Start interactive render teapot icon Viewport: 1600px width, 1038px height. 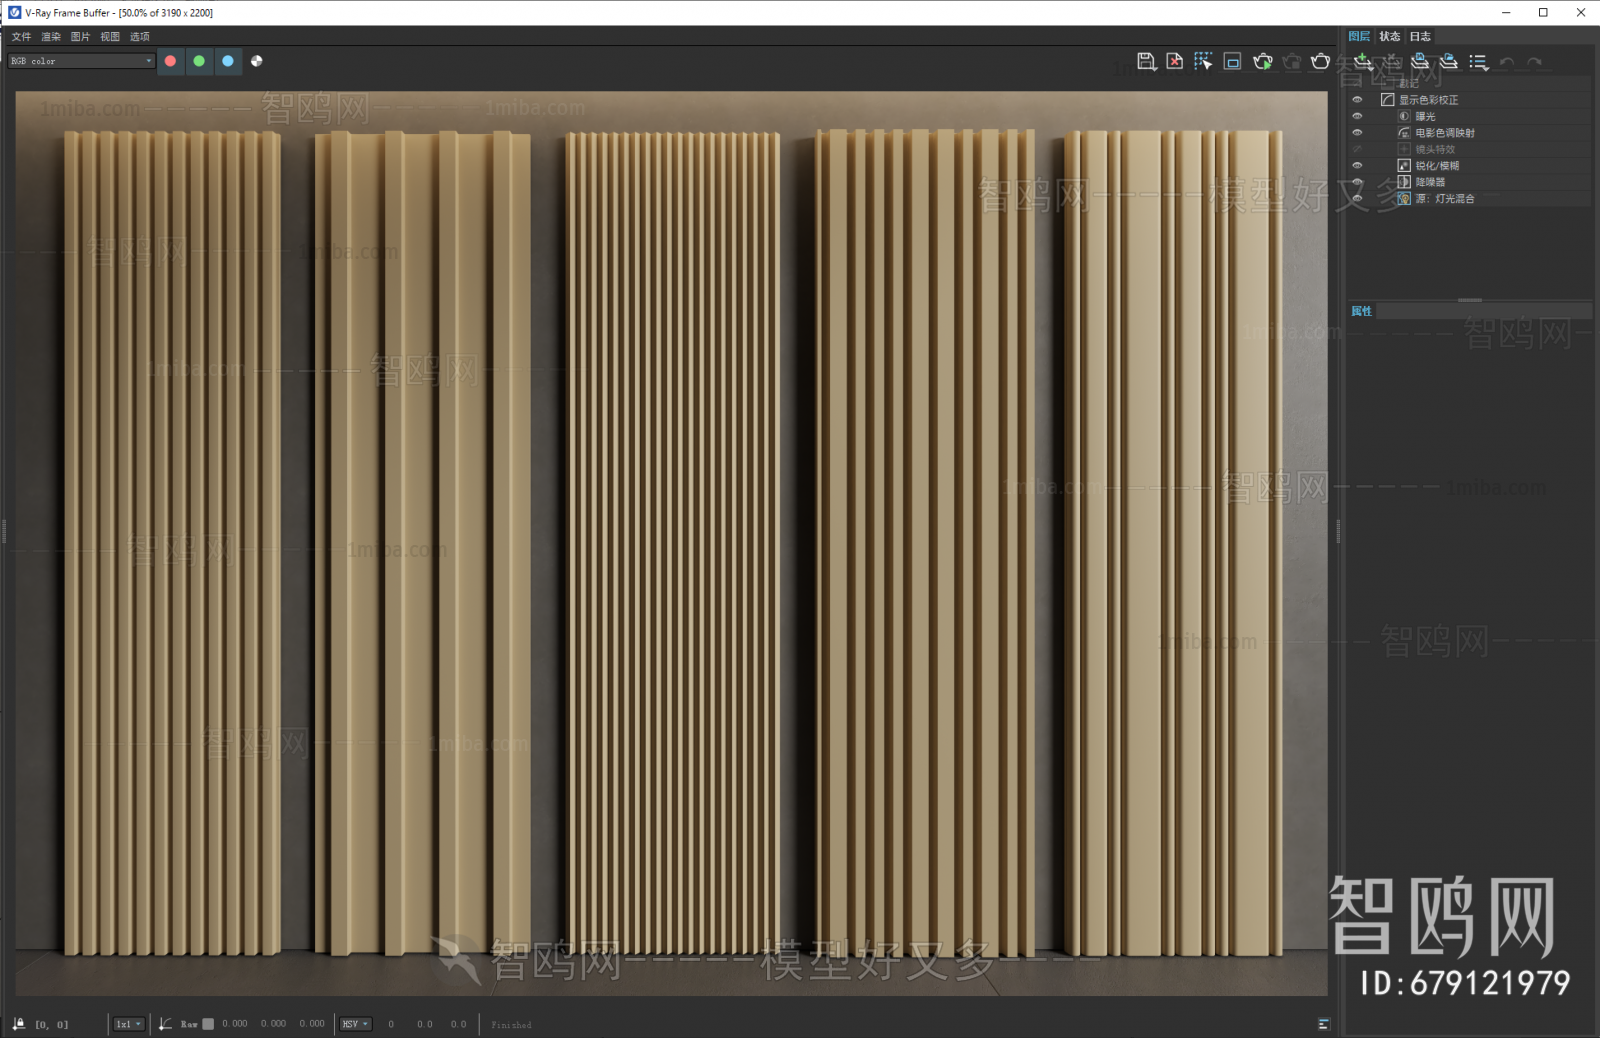tap(1262, 61)
